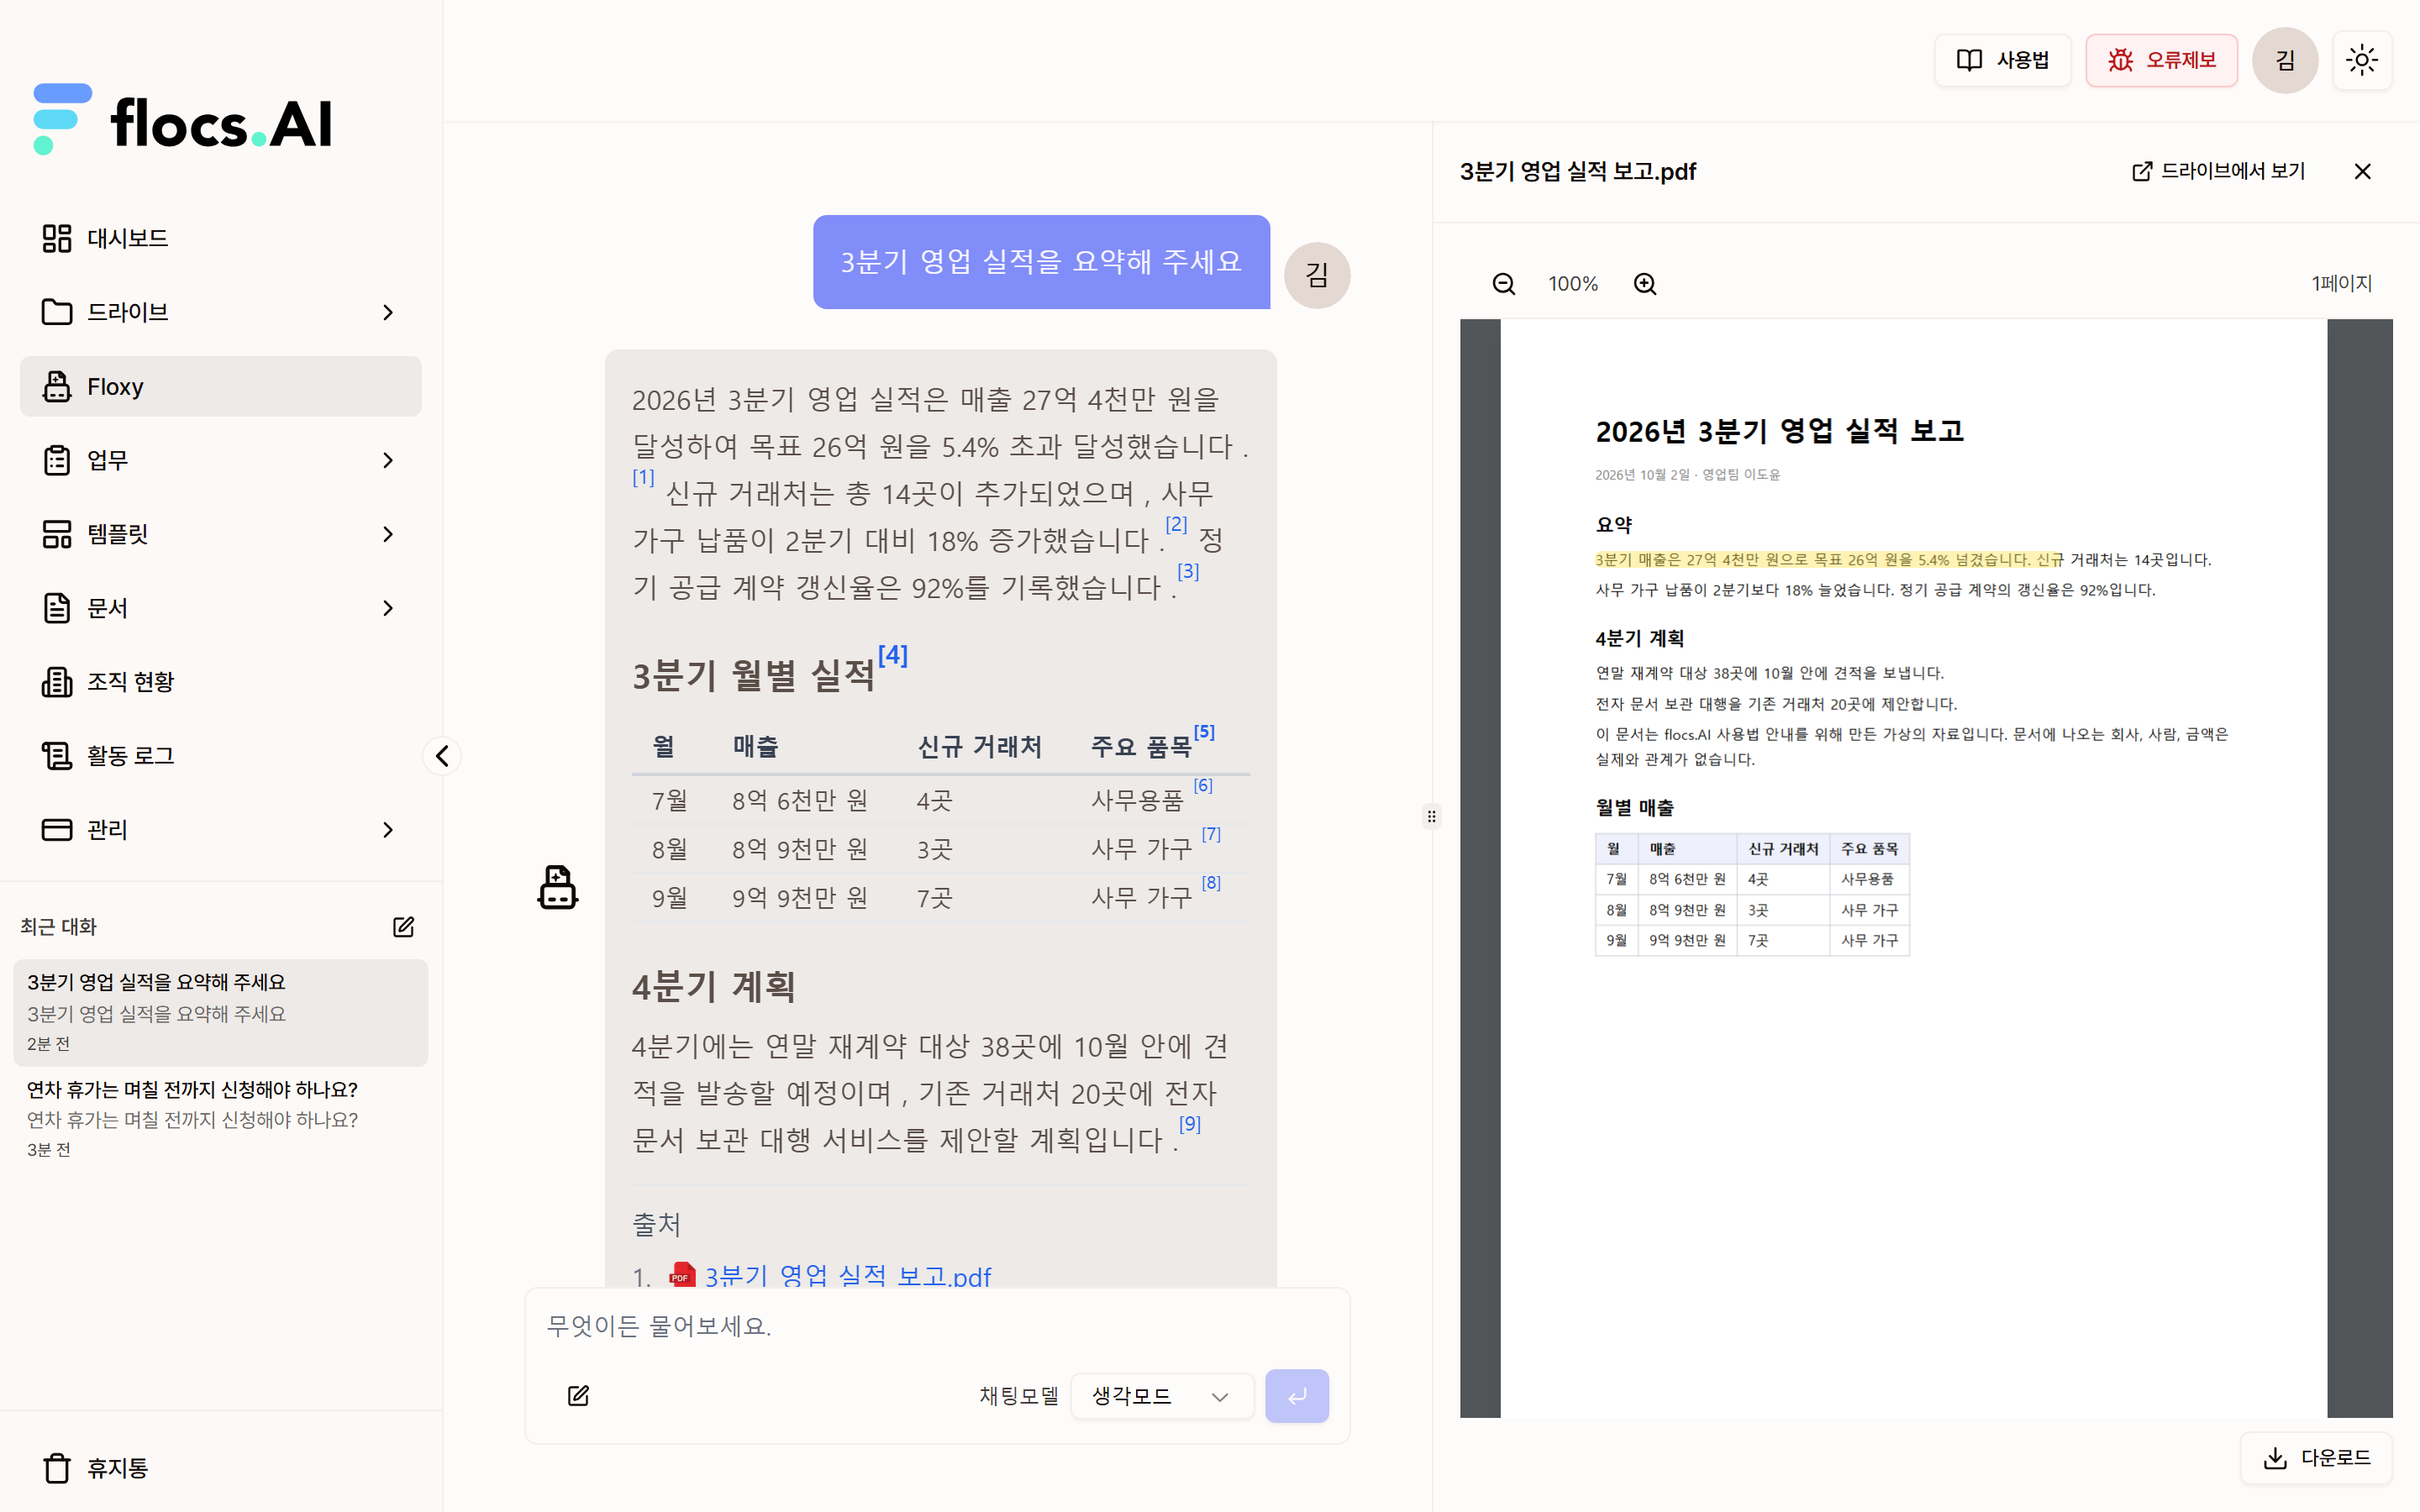The width and height of the screenshot is (2420, 1512).
Task: Toggle the light/dark theme sun icon
Action: click(2362, 60)
